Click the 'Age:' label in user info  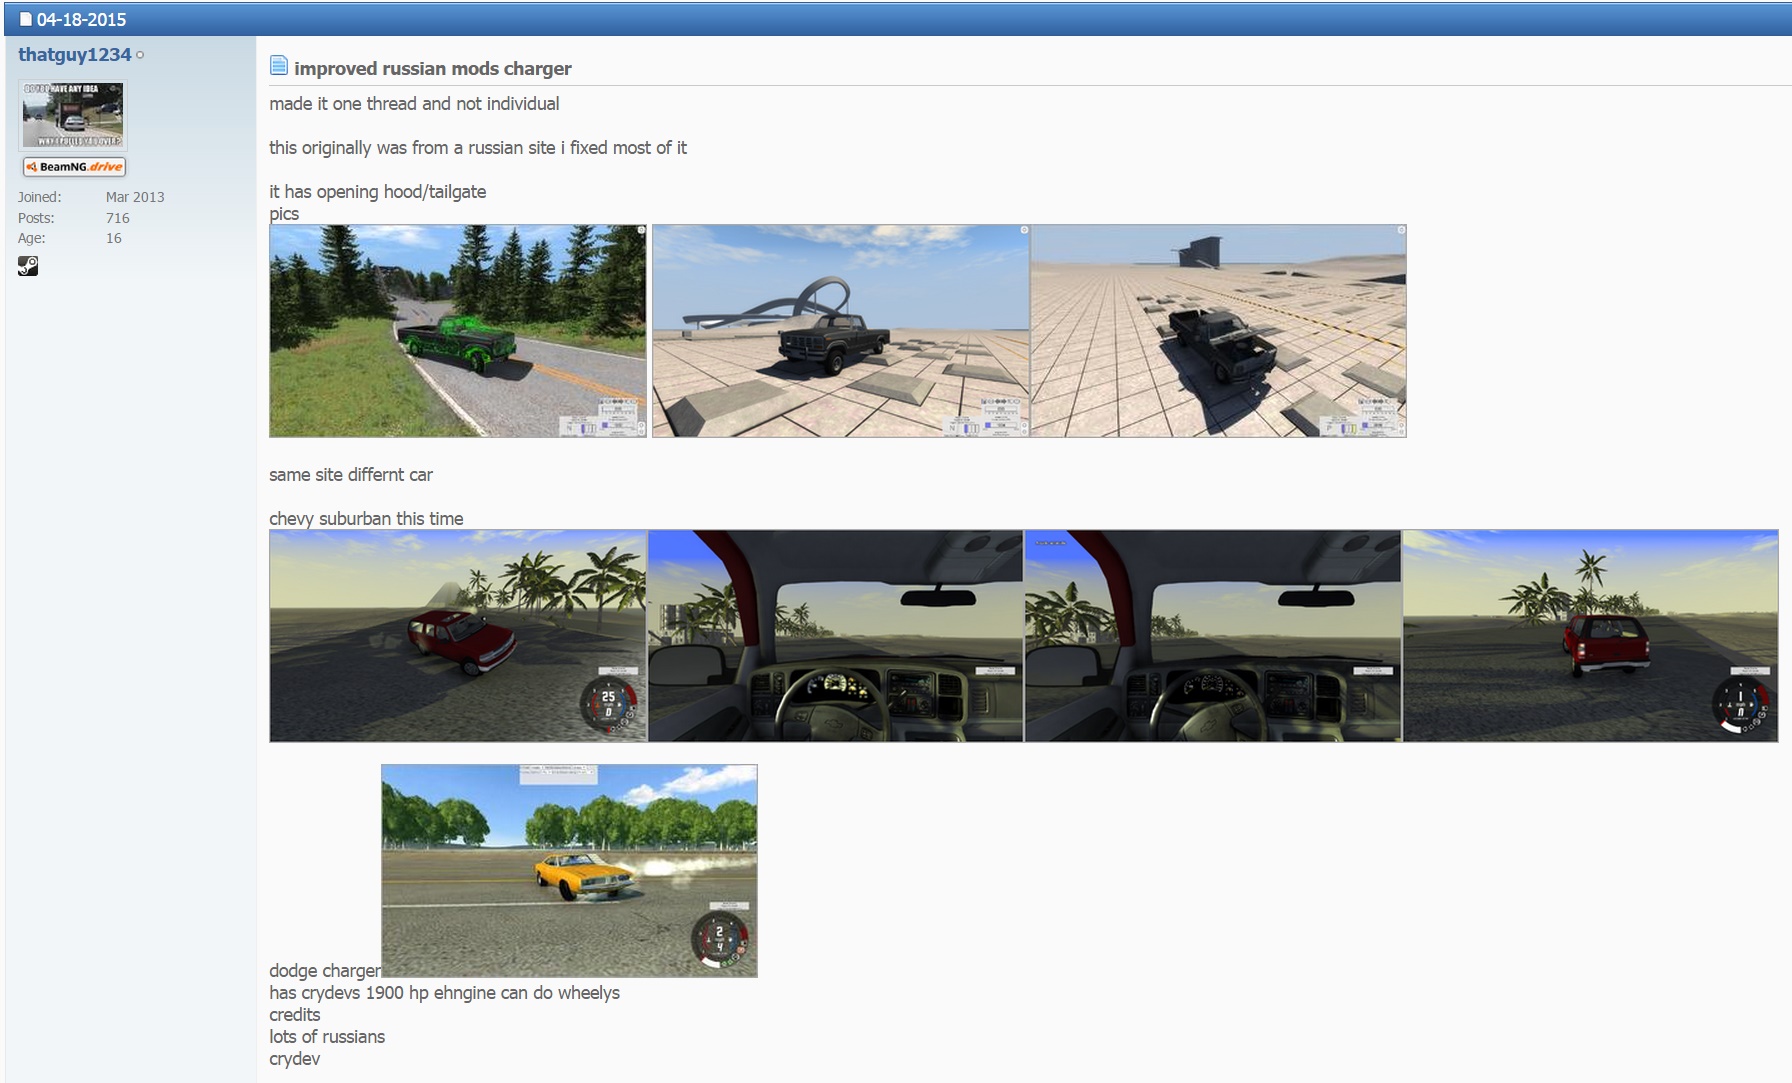[32, 238]
